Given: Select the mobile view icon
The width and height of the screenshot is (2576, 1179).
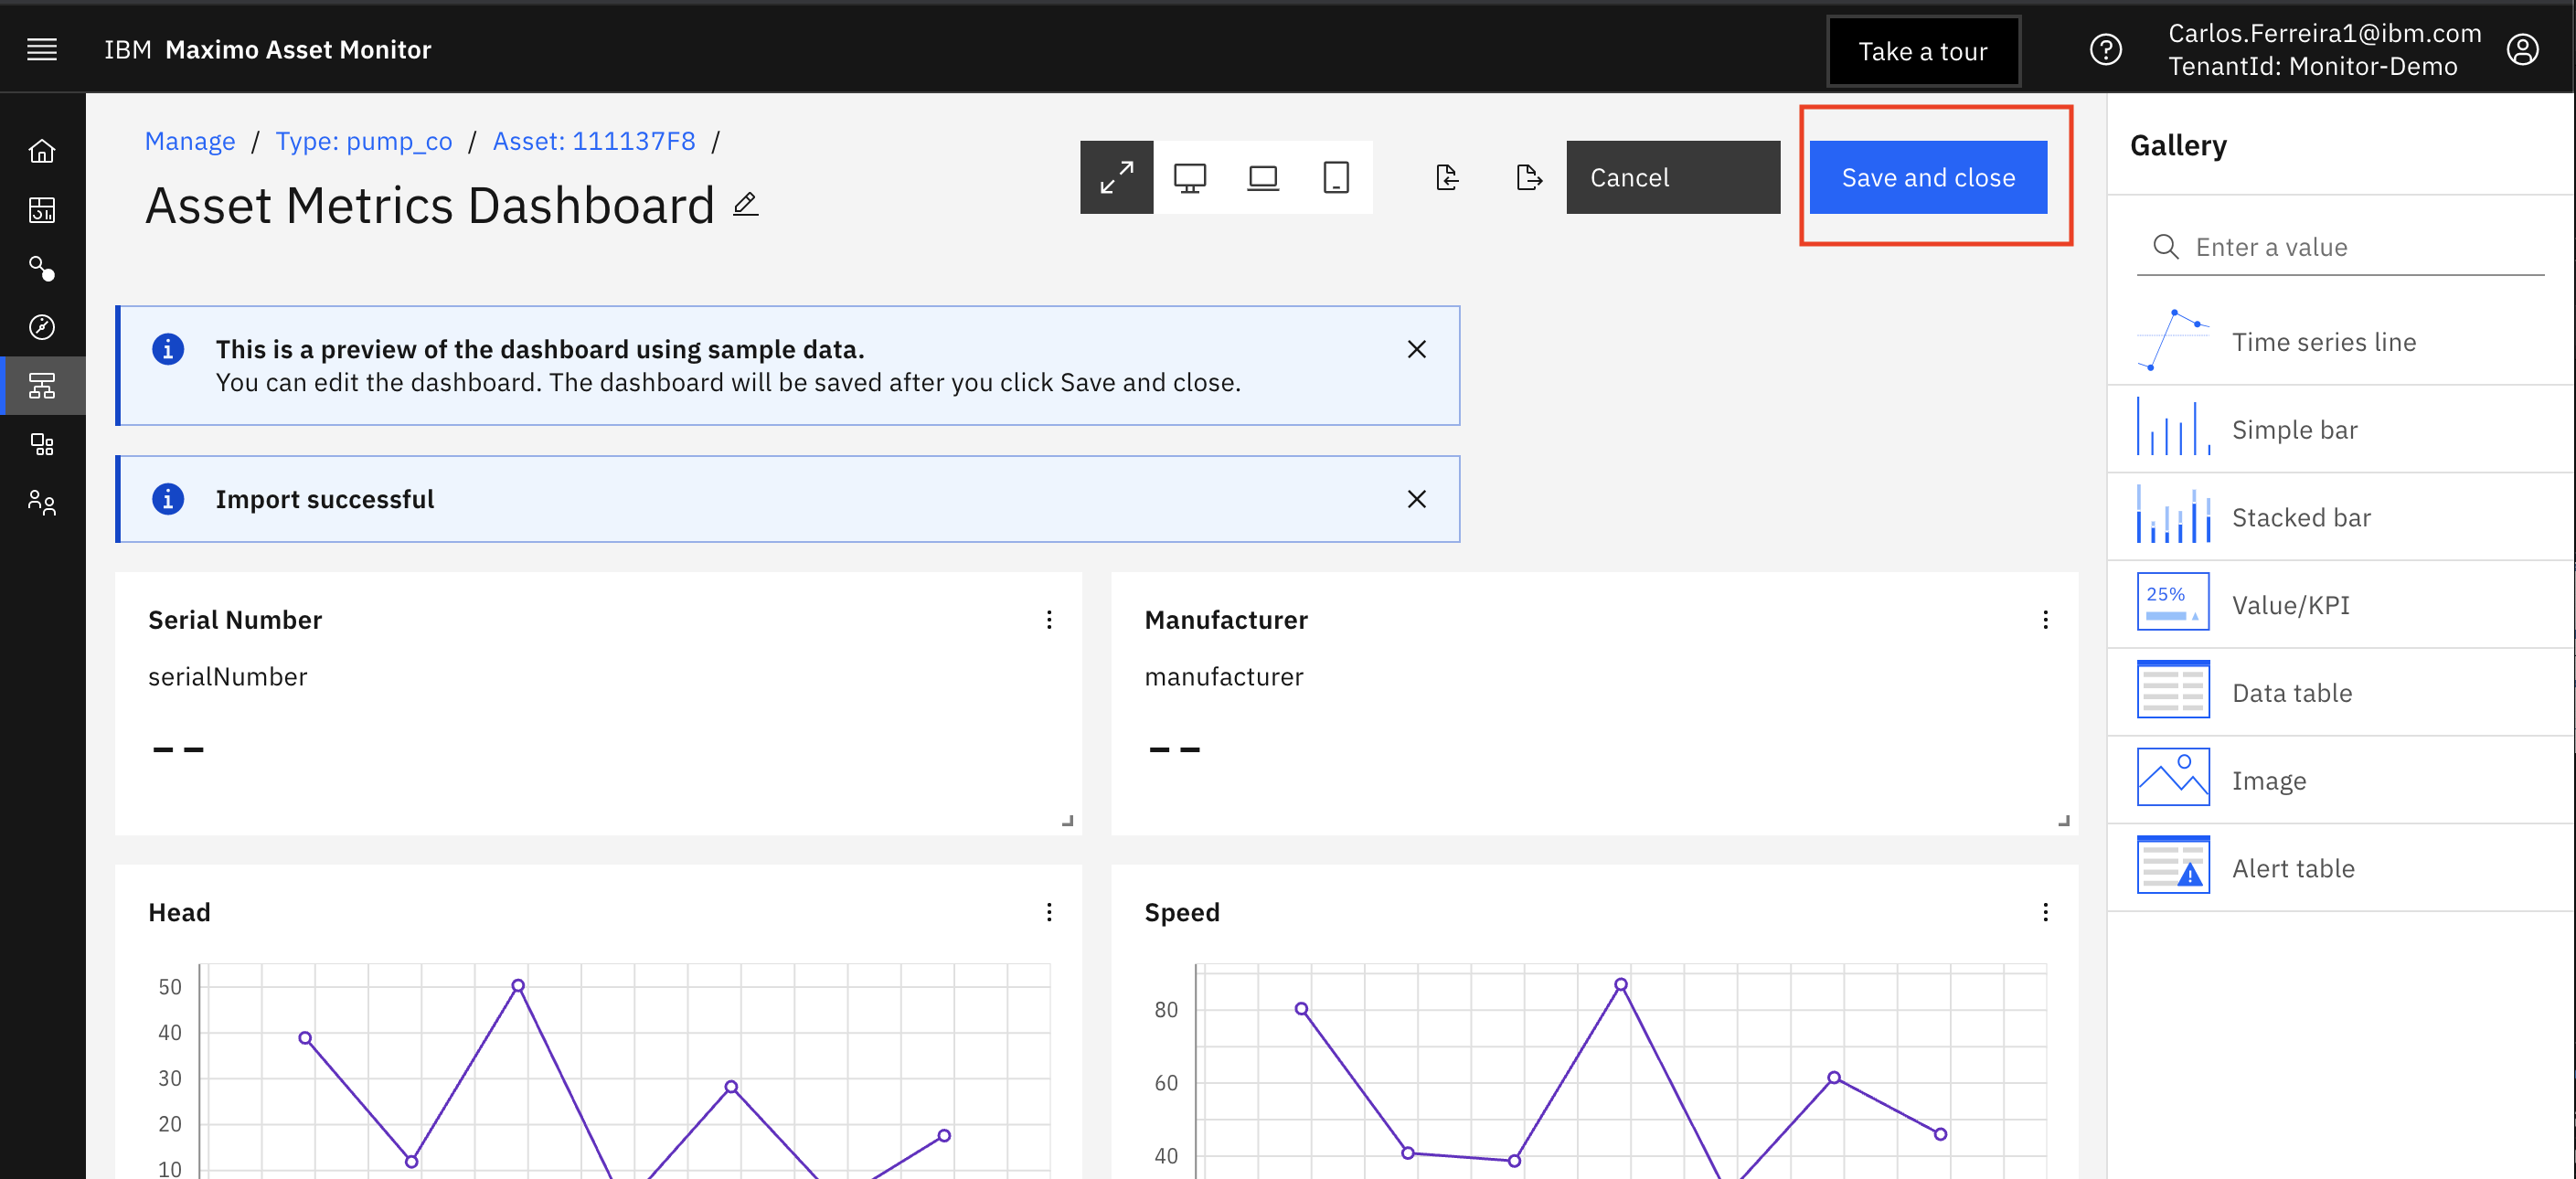Looking at the screenshot, I should (x=1337, y=175).
